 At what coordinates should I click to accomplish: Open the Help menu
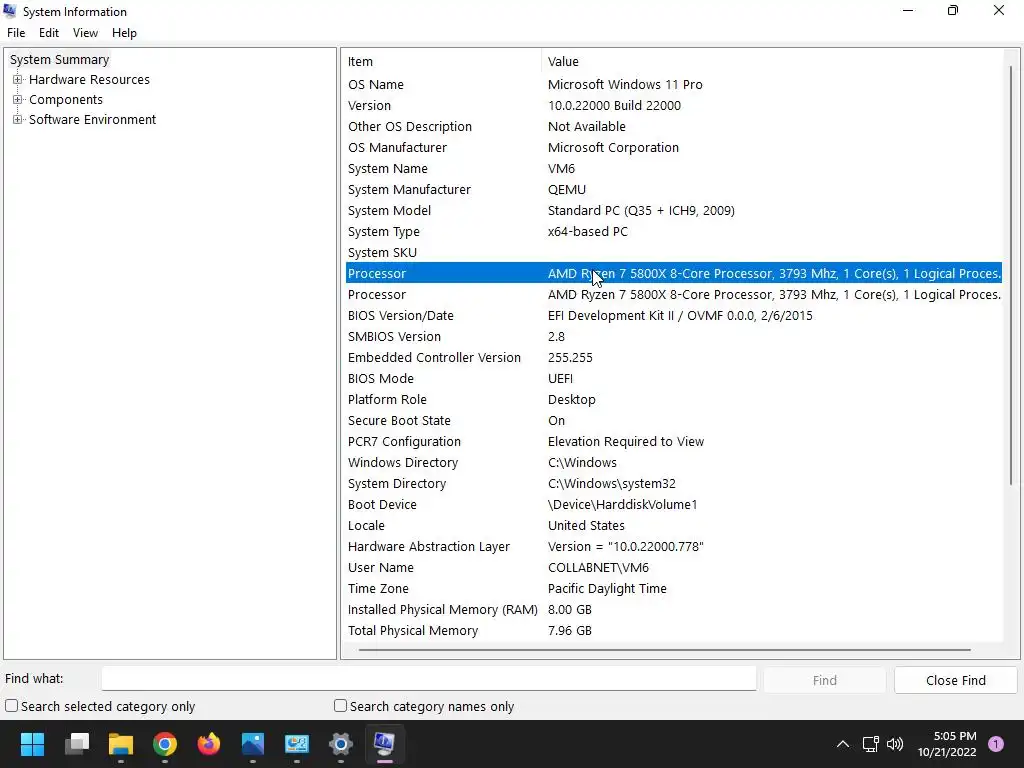click(124, 33)
